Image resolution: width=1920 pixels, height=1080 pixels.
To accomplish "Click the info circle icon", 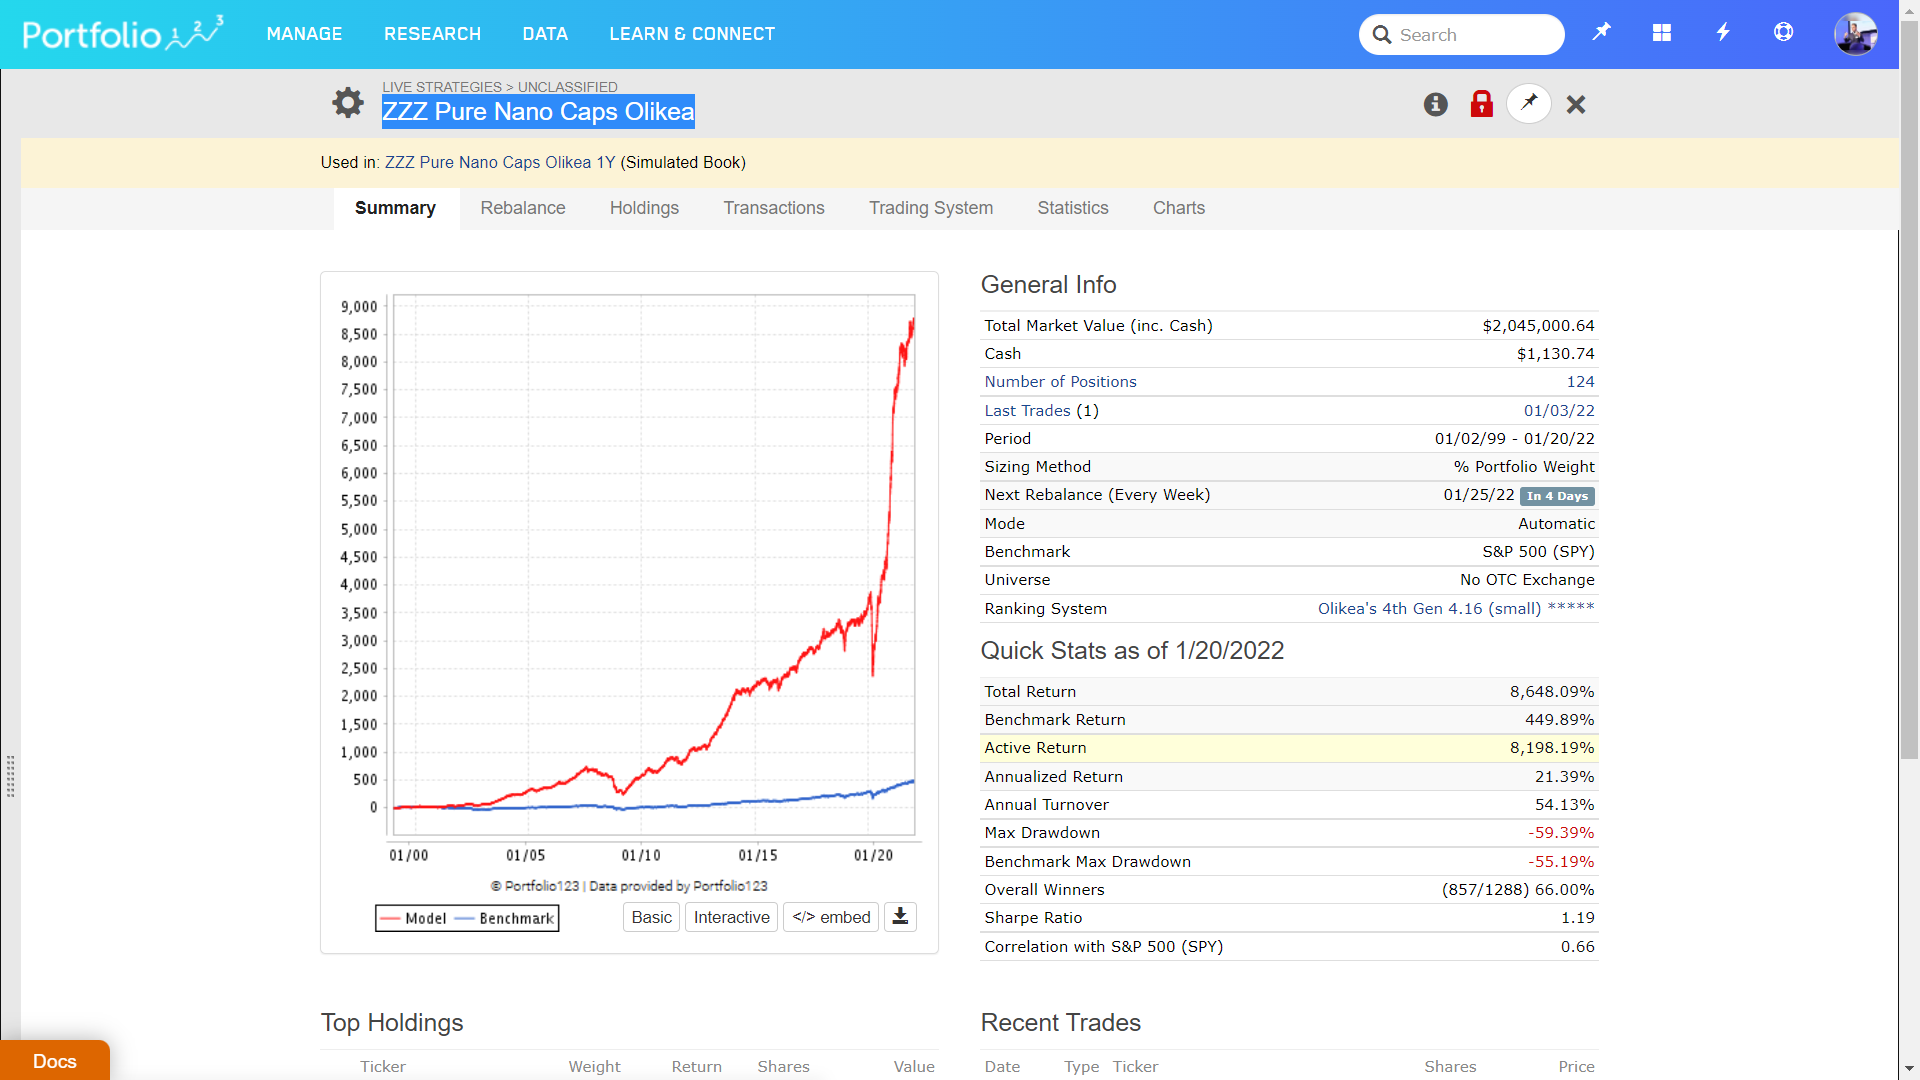I will point(1436,104).
